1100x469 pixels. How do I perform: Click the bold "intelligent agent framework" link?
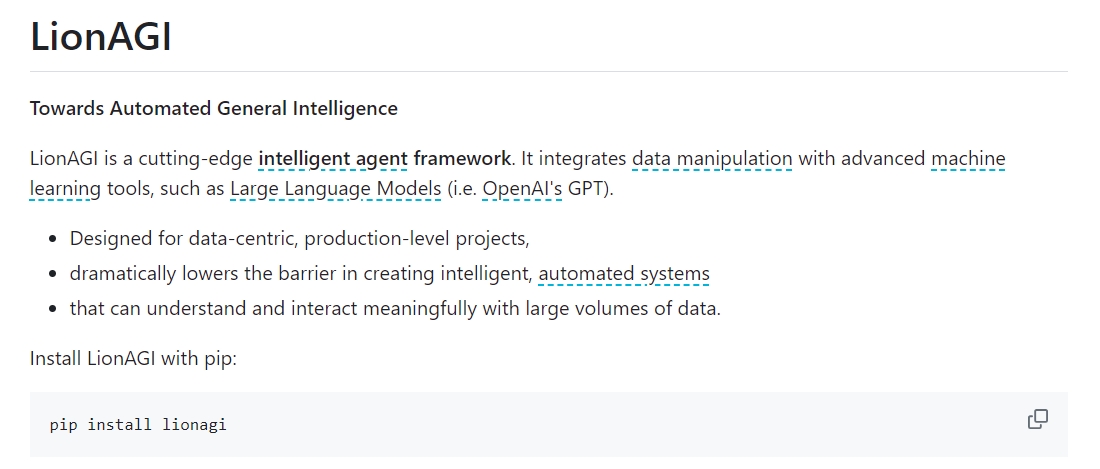click(x=385, y=159)
